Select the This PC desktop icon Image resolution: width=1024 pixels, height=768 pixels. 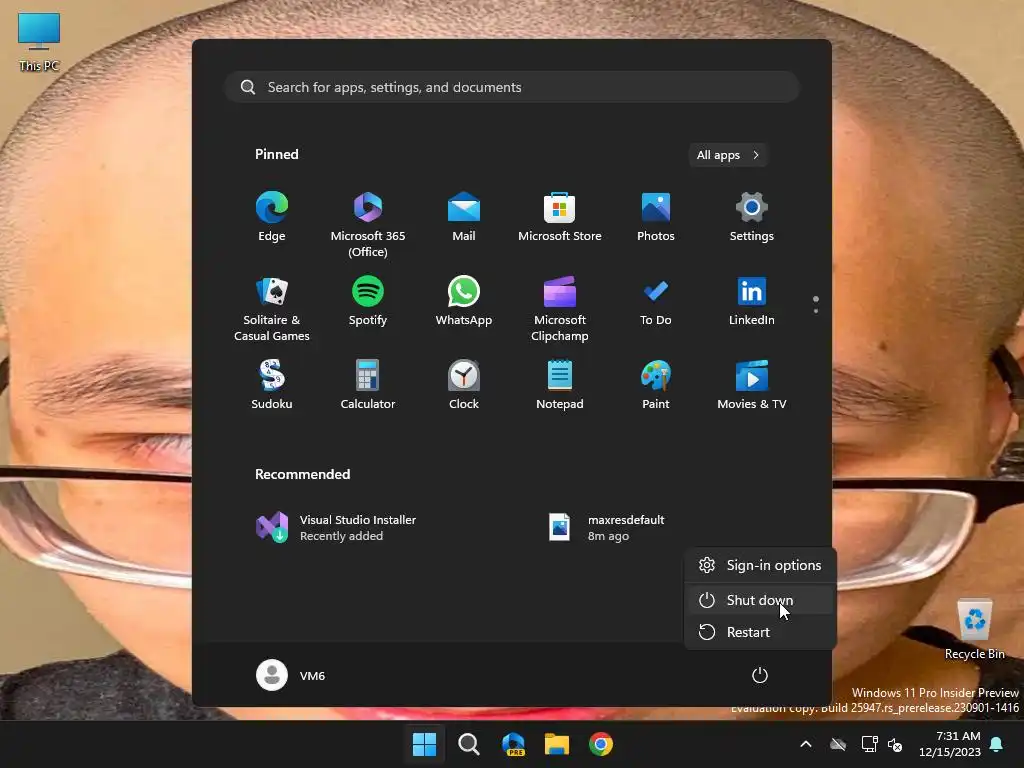(x=39, y=42)
